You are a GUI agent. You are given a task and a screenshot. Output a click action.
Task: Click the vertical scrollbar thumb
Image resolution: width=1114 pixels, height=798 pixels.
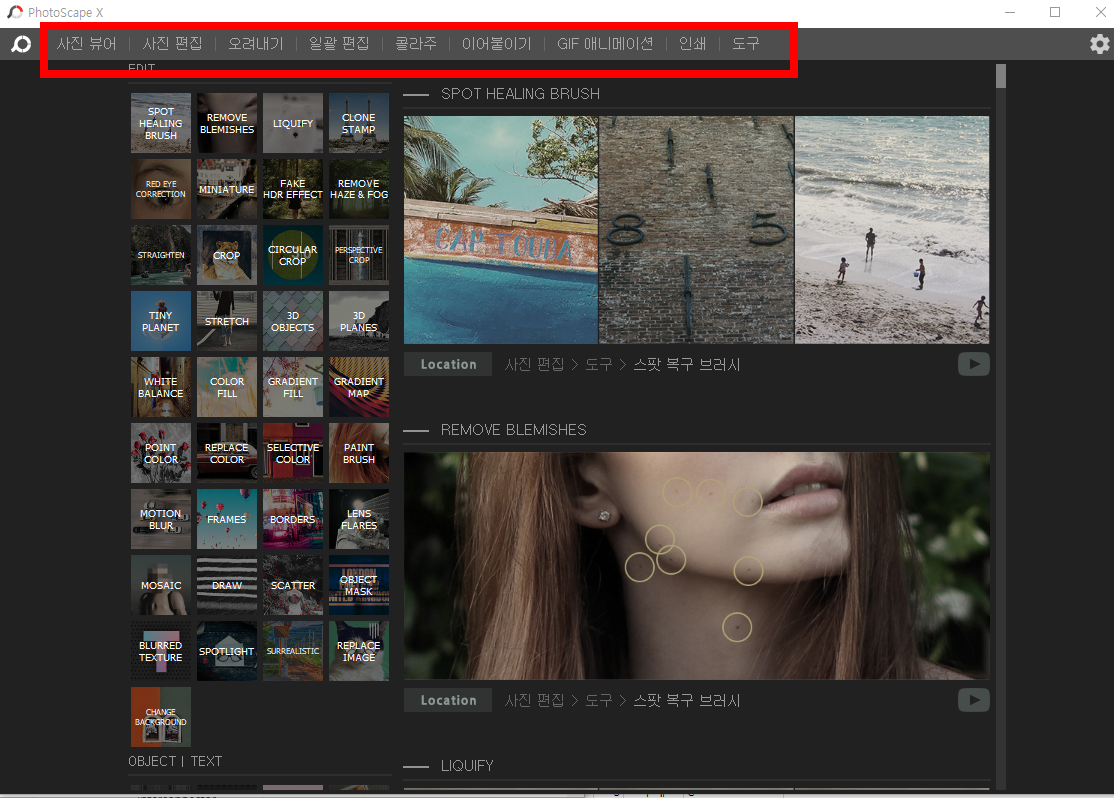click(x=1001, y=76)
